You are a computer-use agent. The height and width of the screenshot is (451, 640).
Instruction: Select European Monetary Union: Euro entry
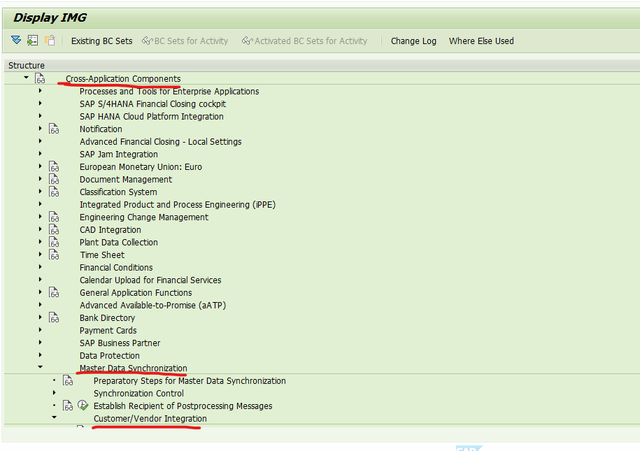point(140,167)
